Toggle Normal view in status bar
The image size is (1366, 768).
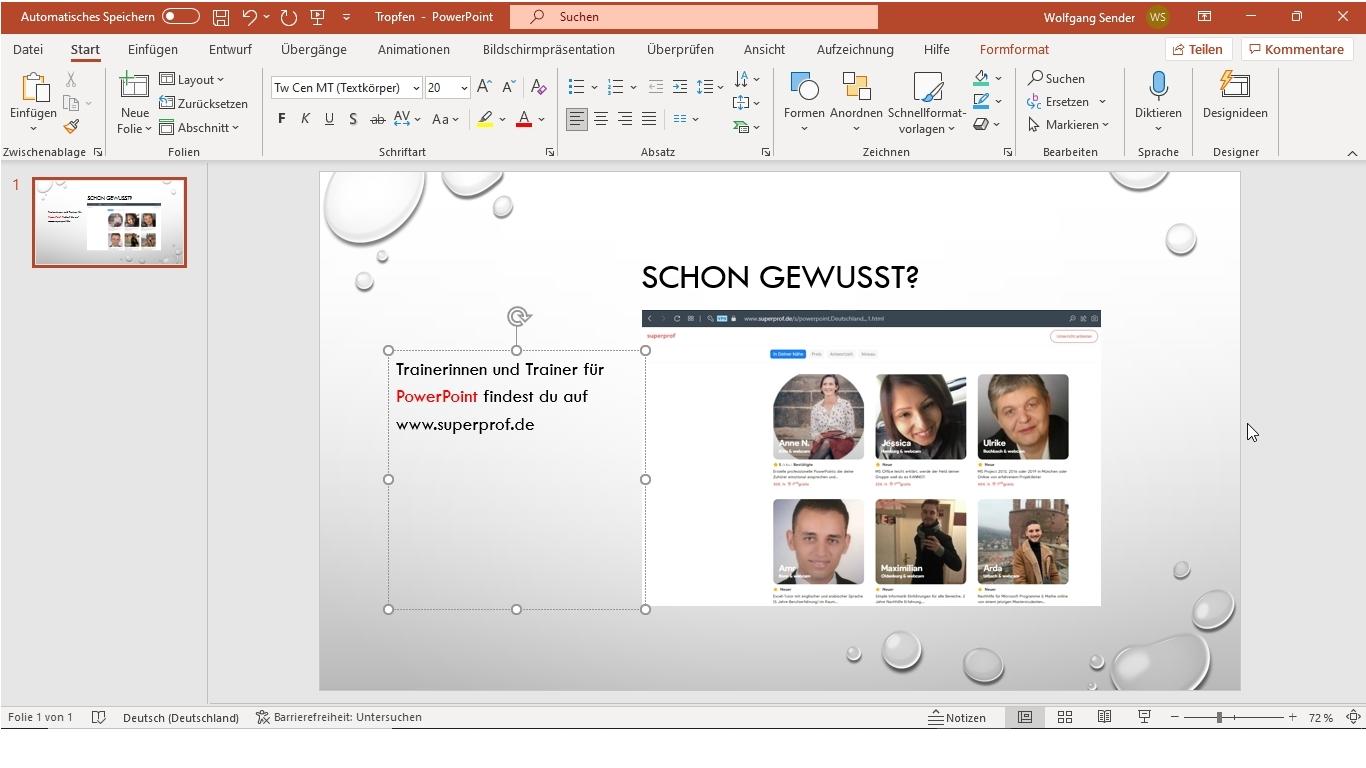pos(1025,717)
